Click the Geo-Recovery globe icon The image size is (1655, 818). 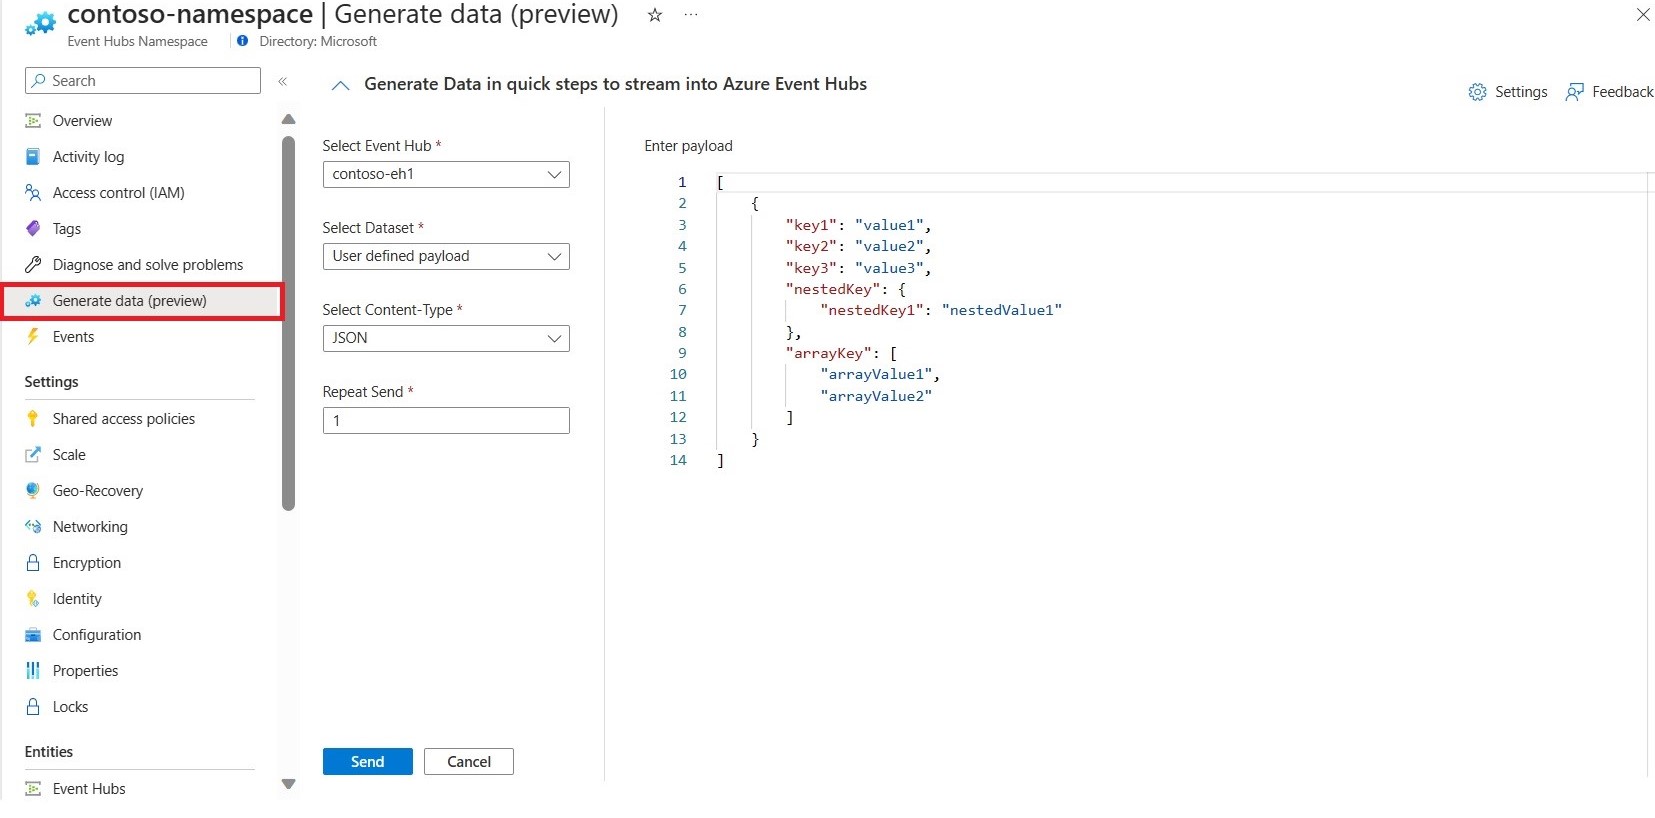(x=33, y=491)
